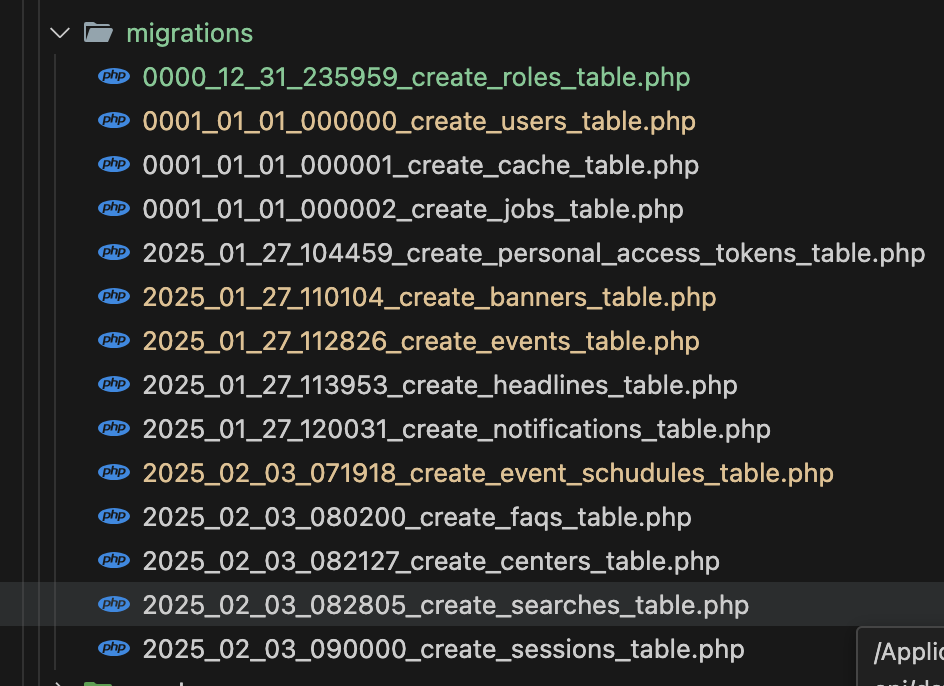Click PHP icon beside personal_access_tokens file
The image size is (944, 686).
coord(114,253)
